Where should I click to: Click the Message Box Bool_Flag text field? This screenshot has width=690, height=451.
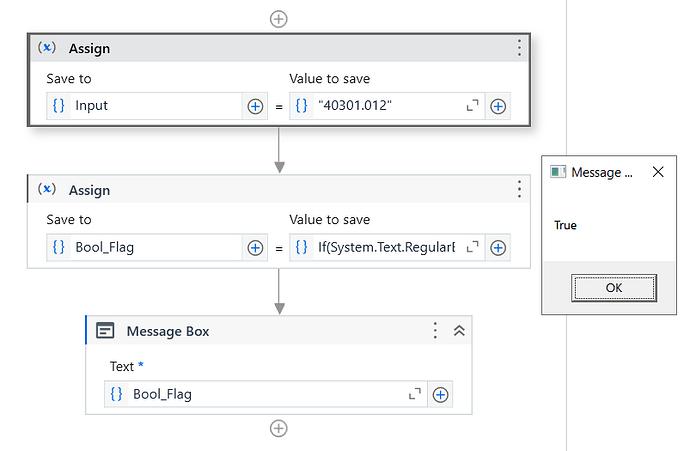[260, 395]
